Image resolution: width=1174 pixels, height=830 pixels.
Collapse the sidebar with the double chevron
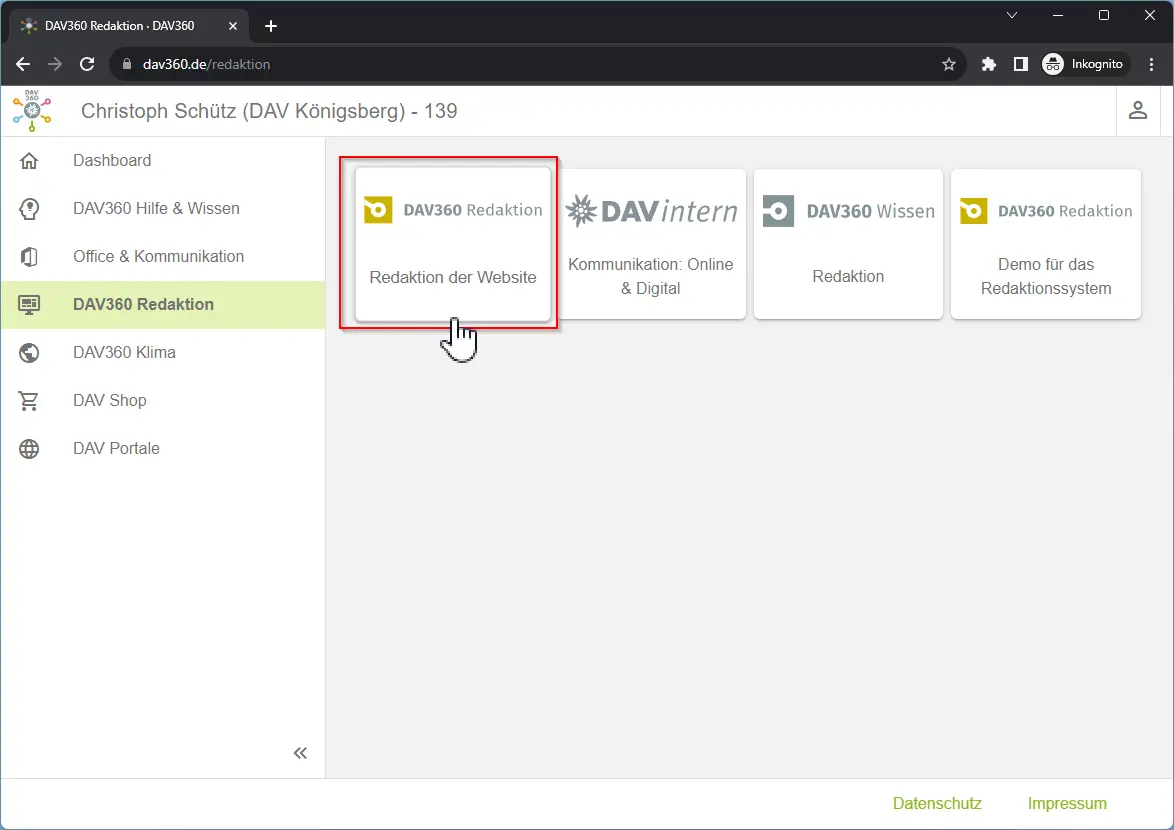click(300, 753)
